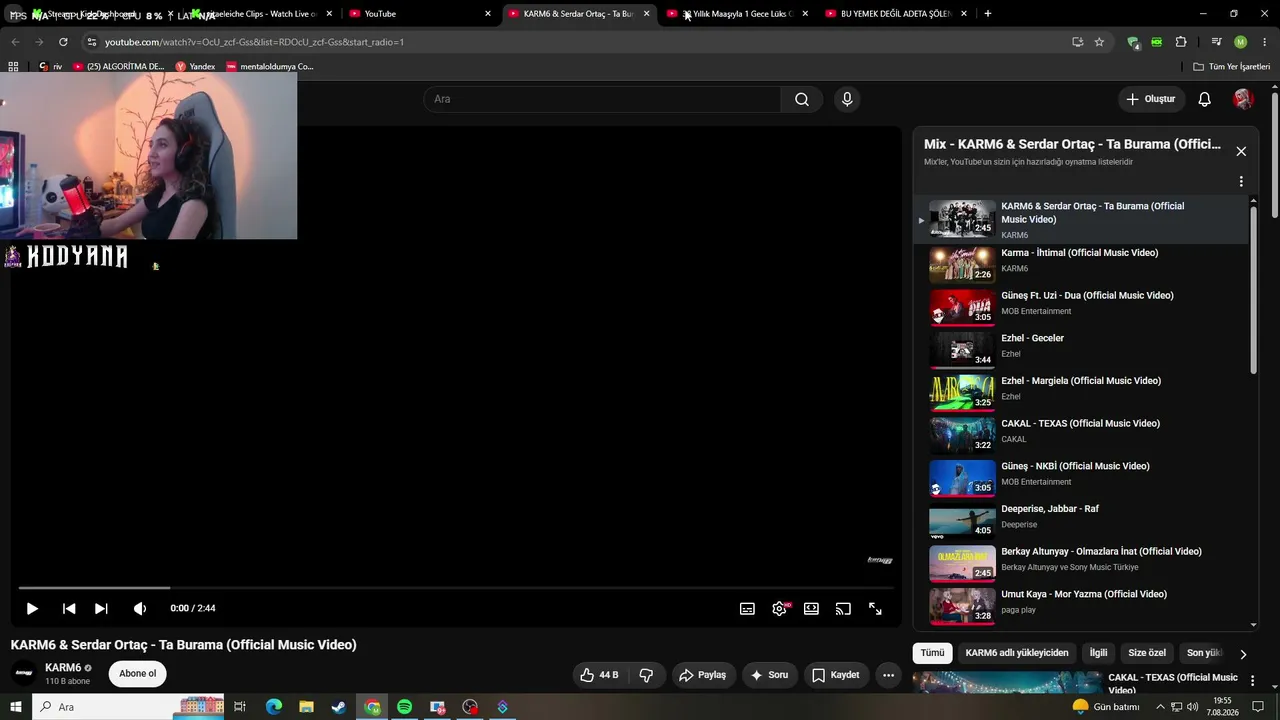Like the video with 44 B likes
The image size is (1280, 720).
[x=598, y=675]
